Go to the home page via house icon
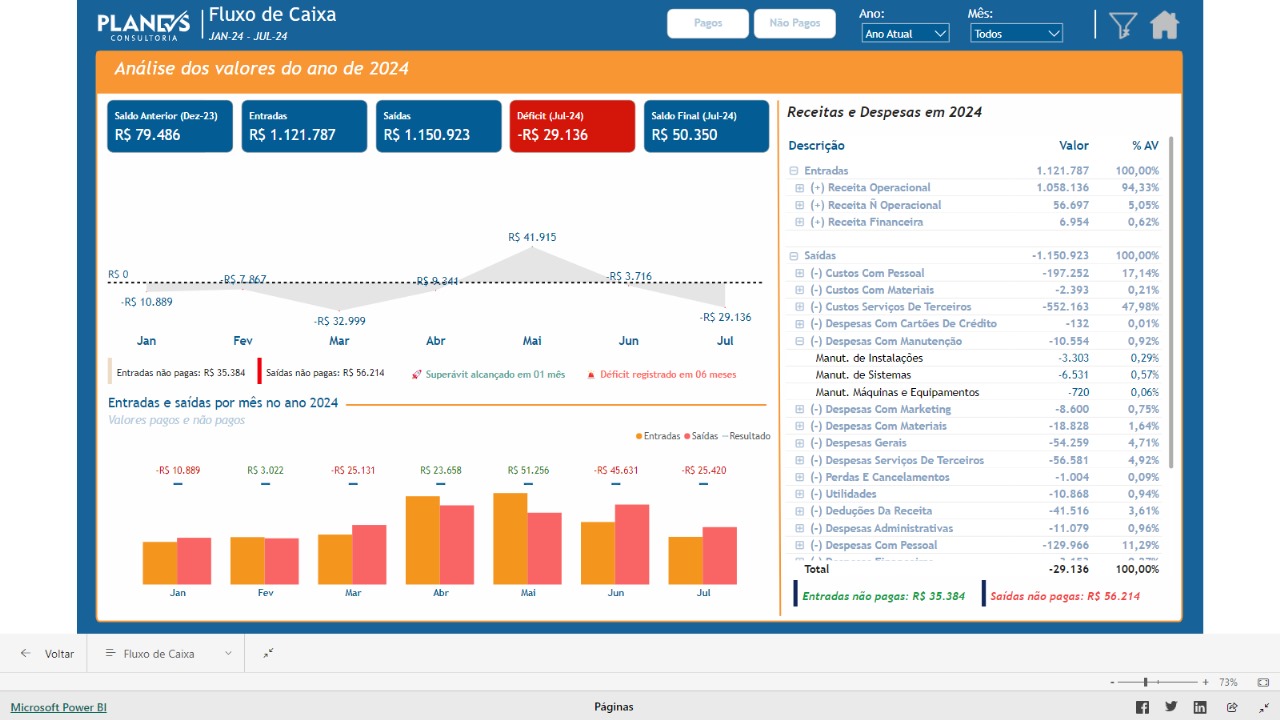 pos(1164,25)
